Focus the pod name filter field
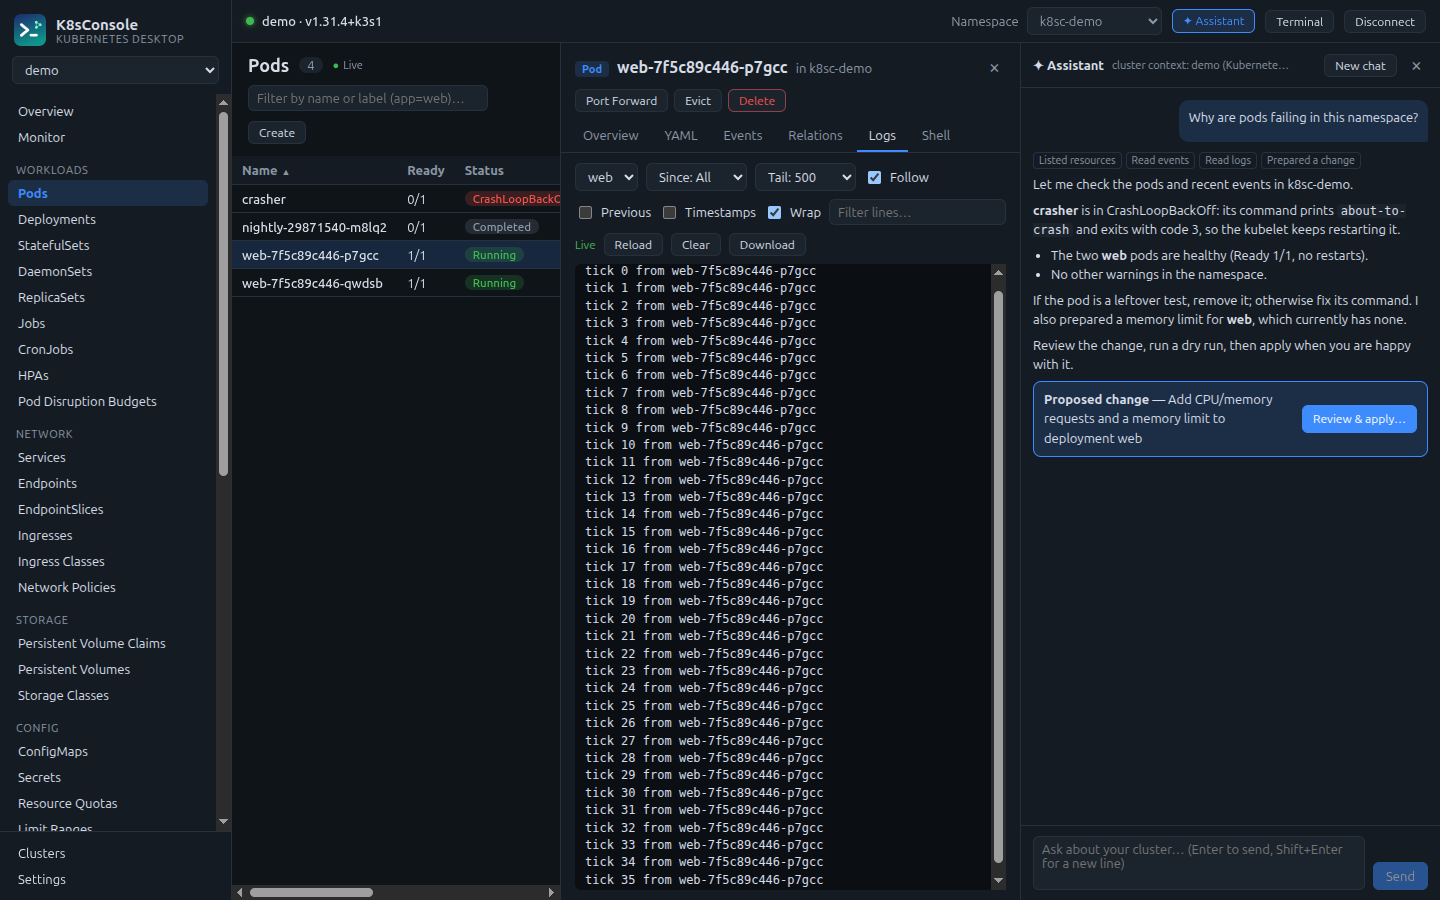 368,98
